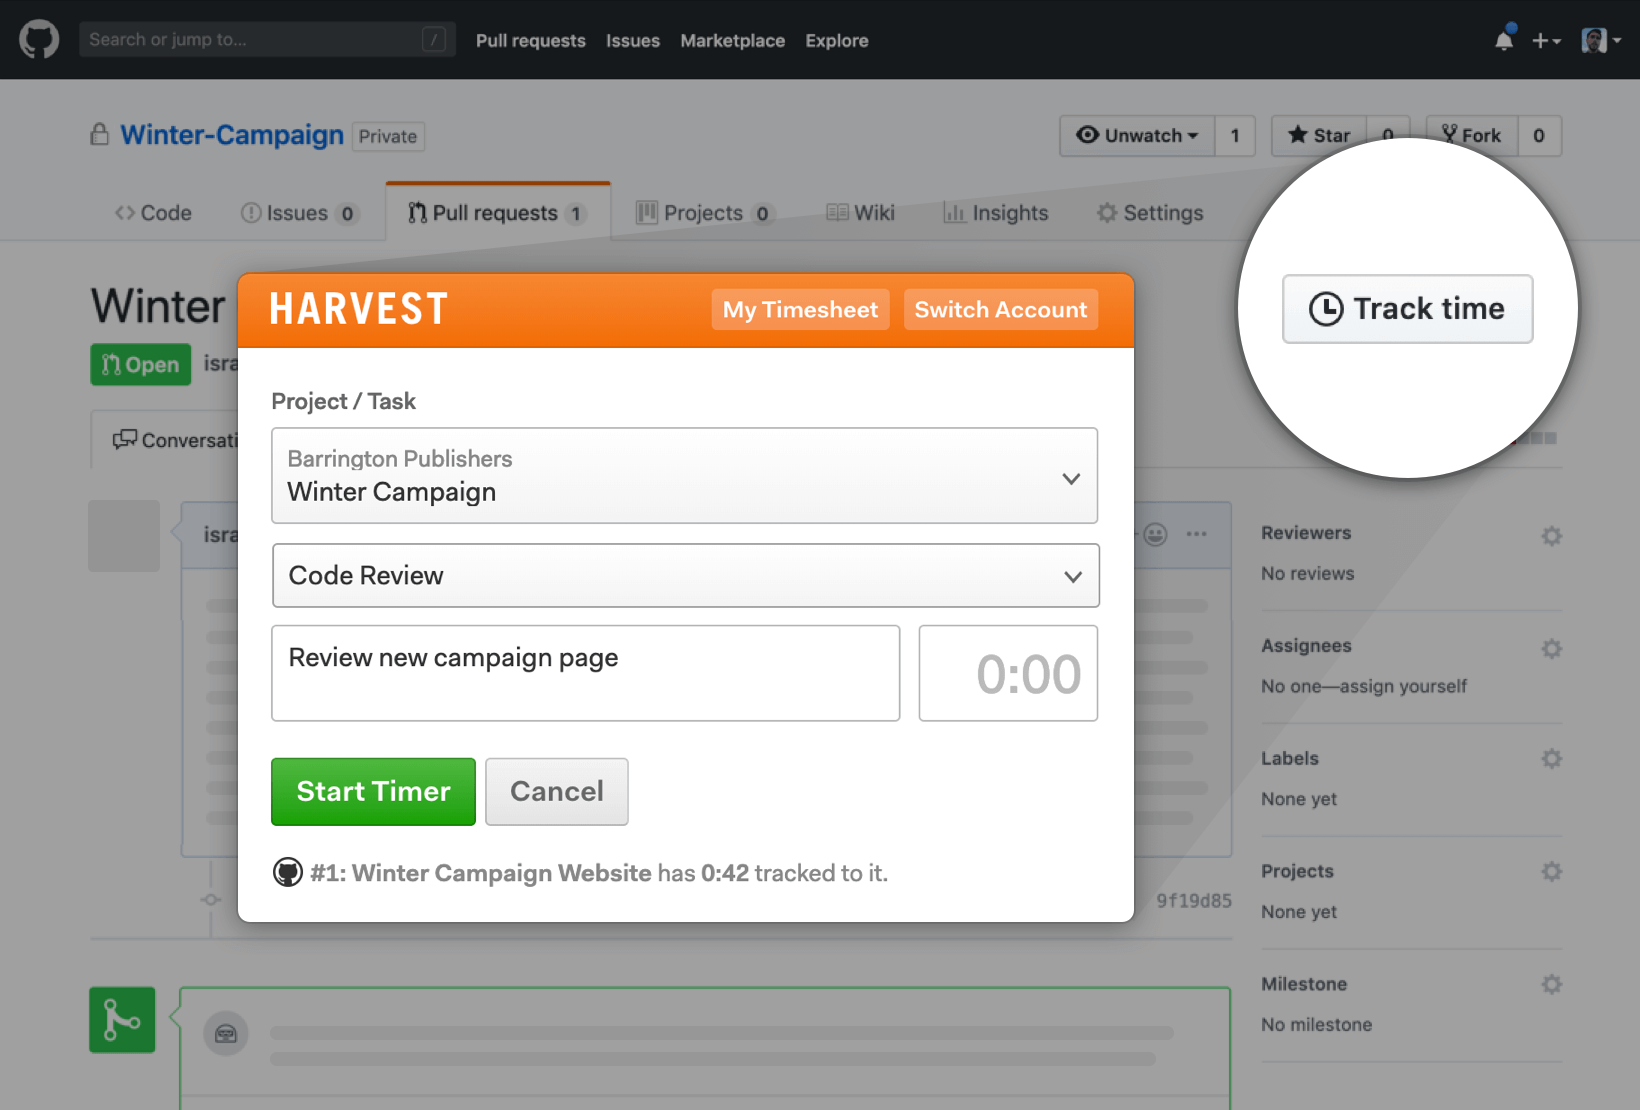Switch to the repository Issues tab
The height and width of the screenshot is (1110, 1640).
tap(298, 213)
